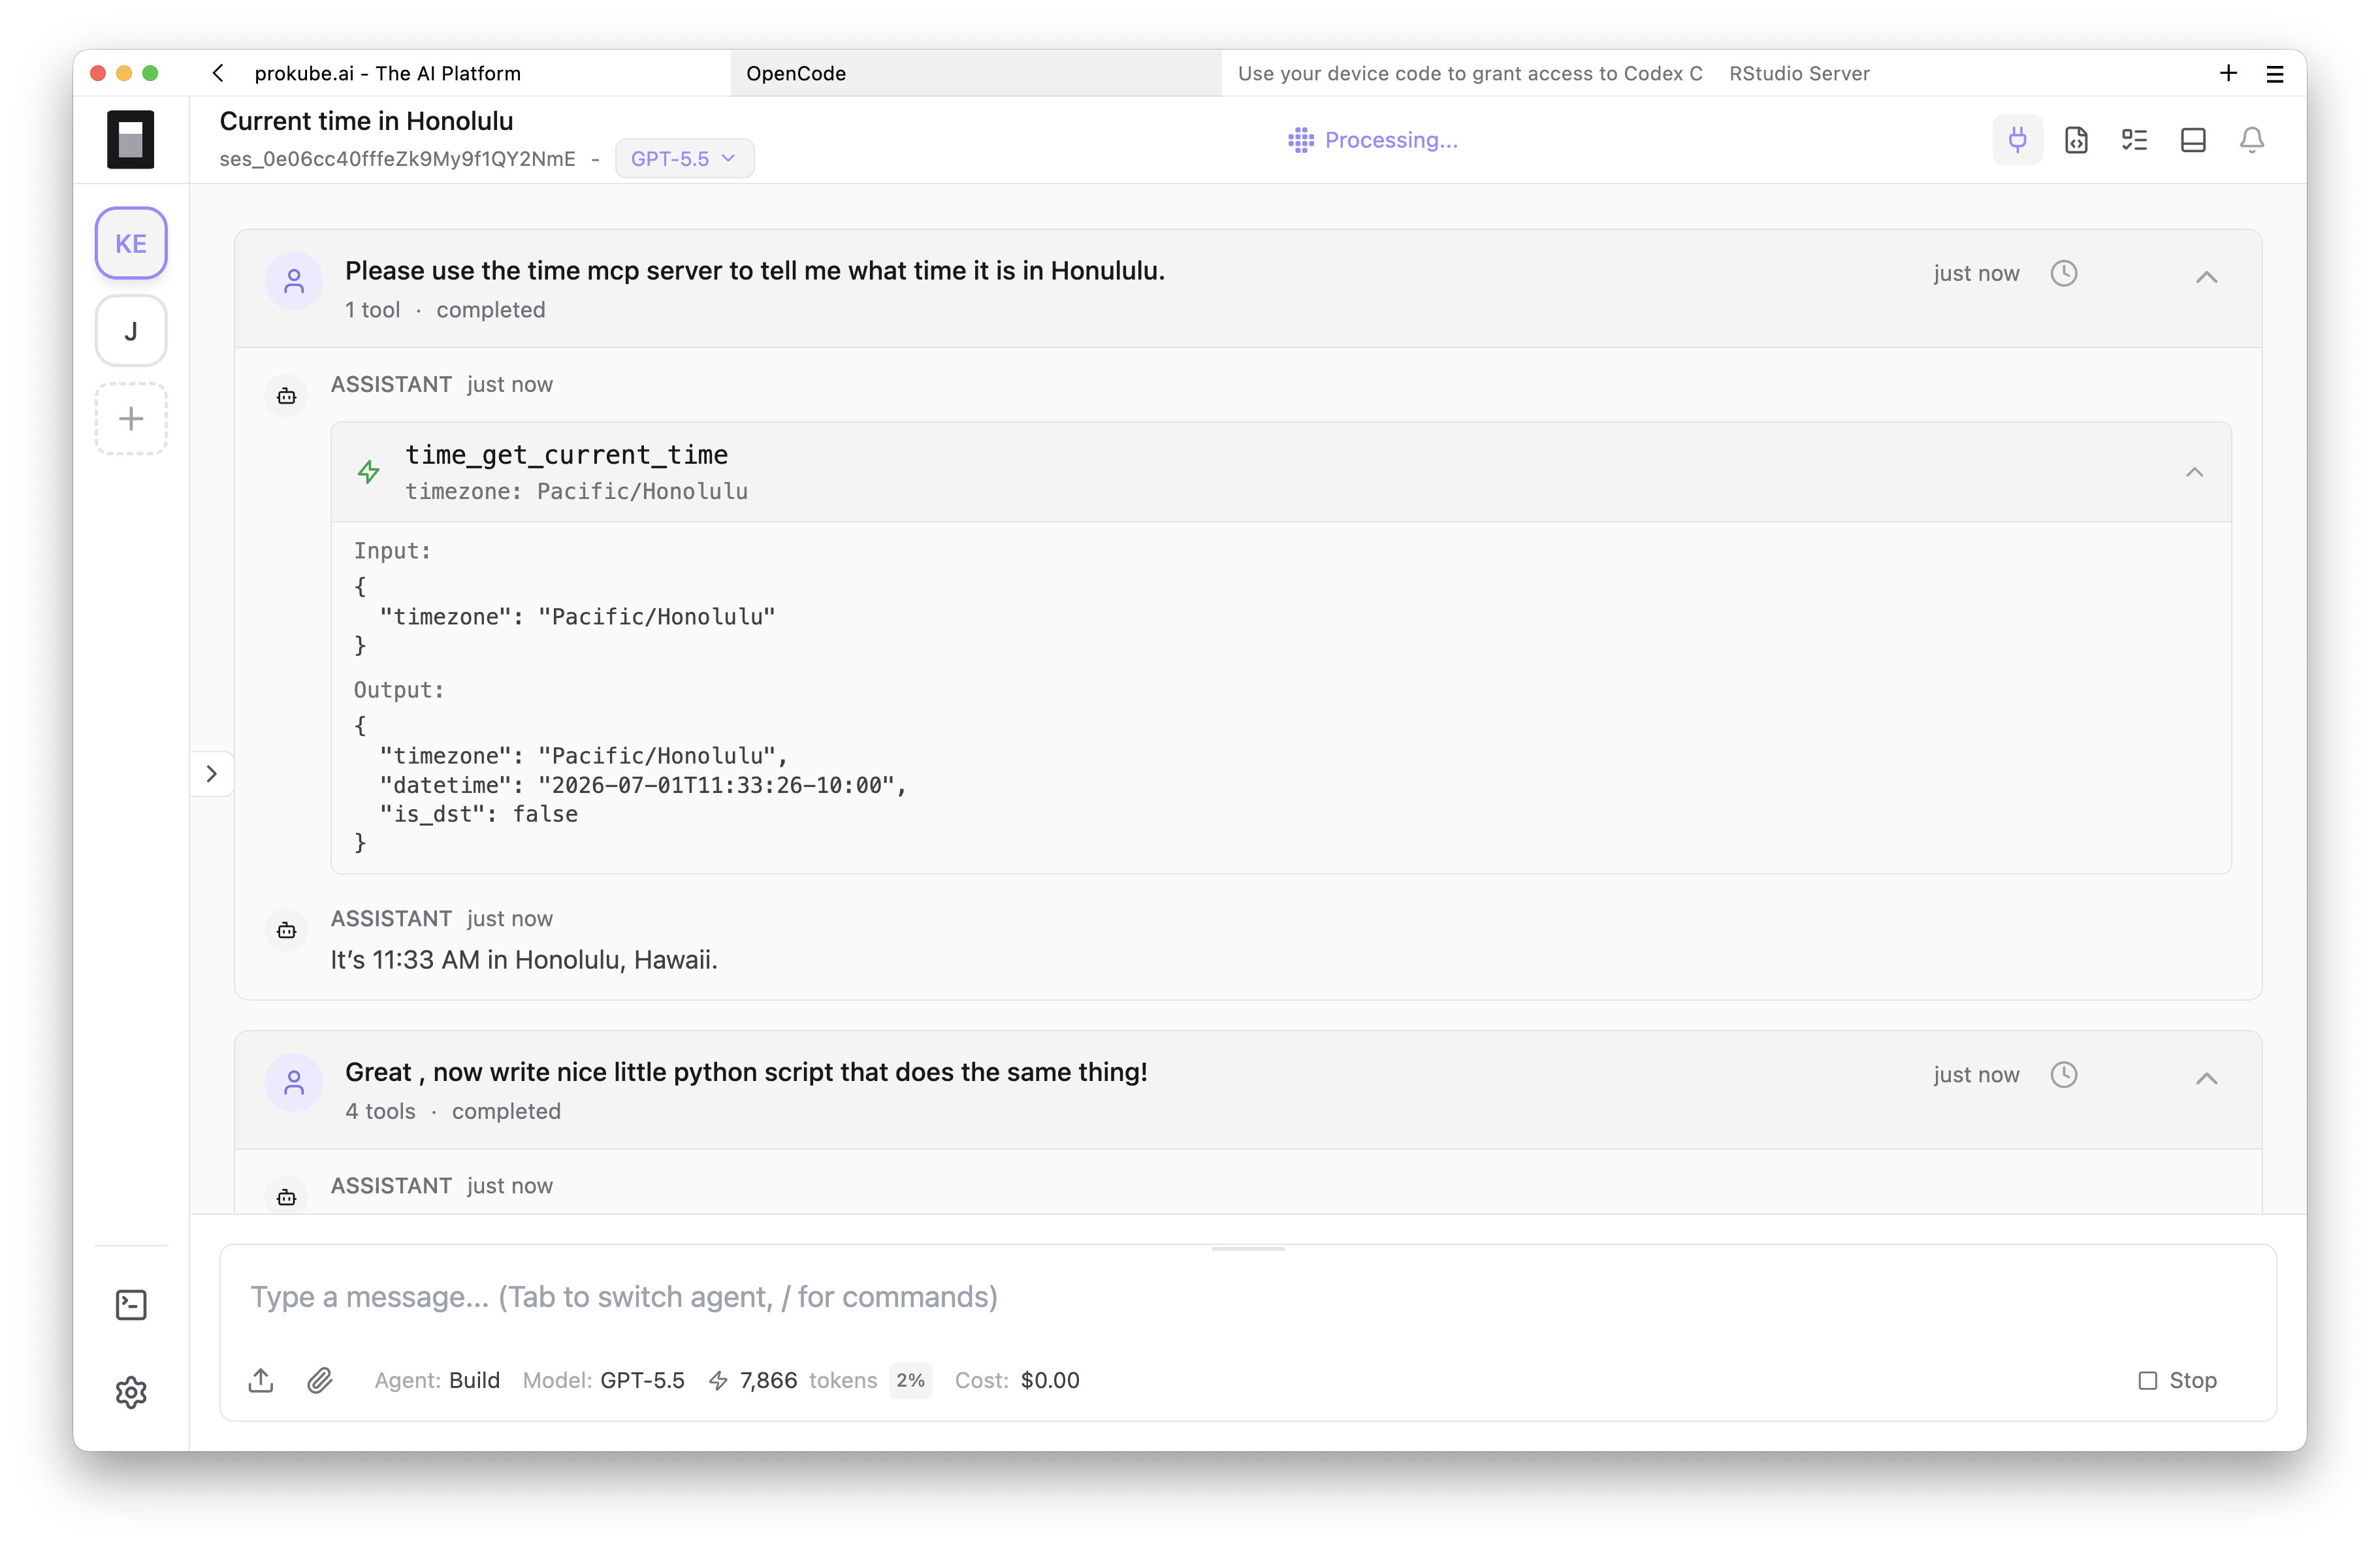The width and height of the screenshot is (2380, 1548).
Task: Expand the left side panel arrow
Action: click(212, 774)
